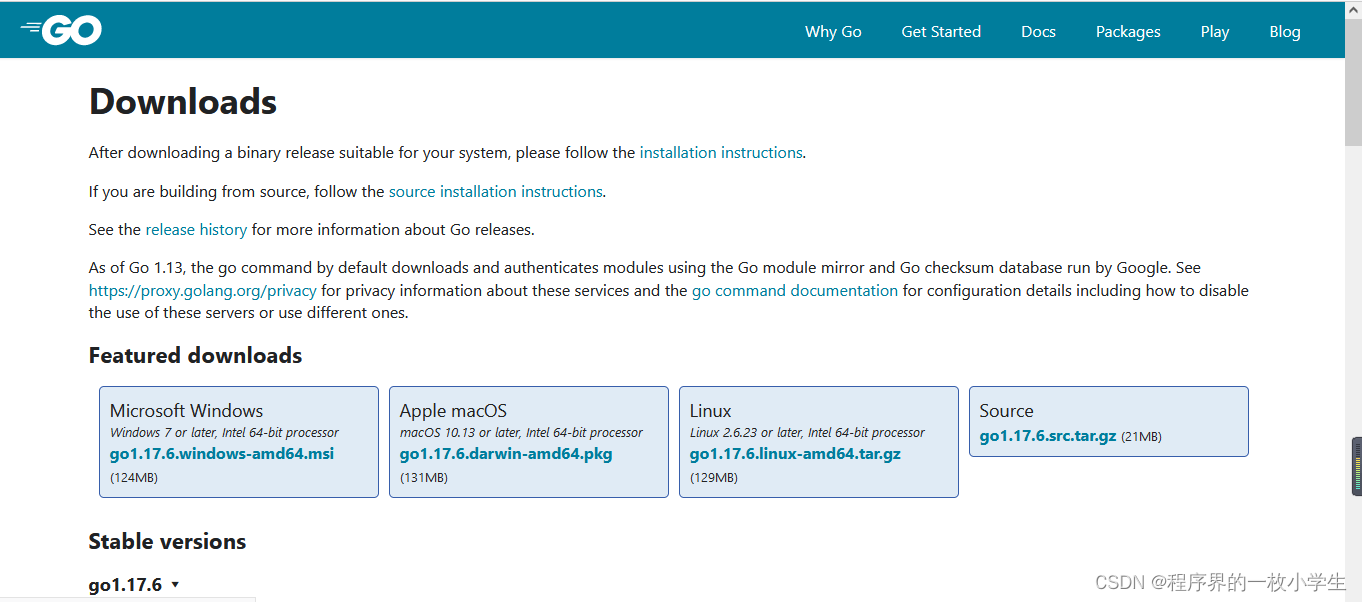Follow the installation instructions link
Screen dimensions: 1362x602
click(721, 153)
